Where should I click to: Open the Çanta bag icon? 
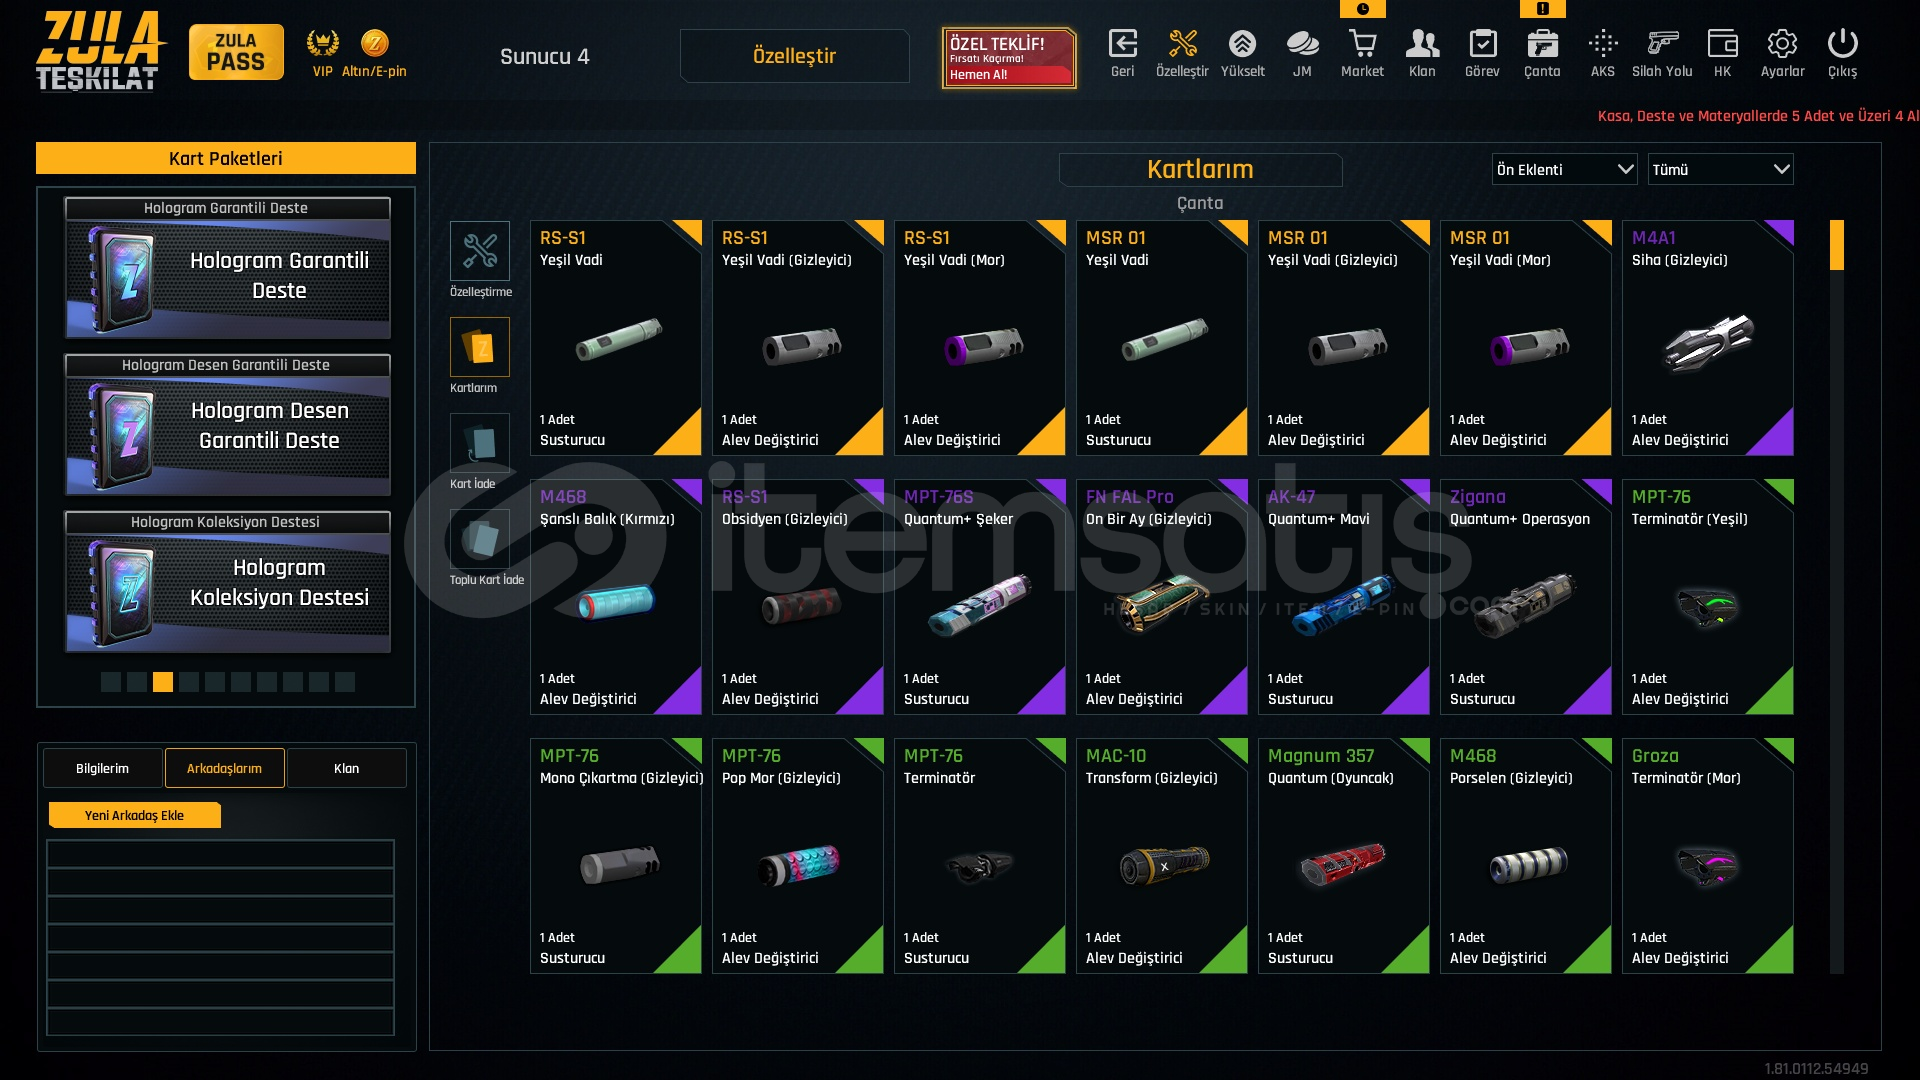point(1542,45)
